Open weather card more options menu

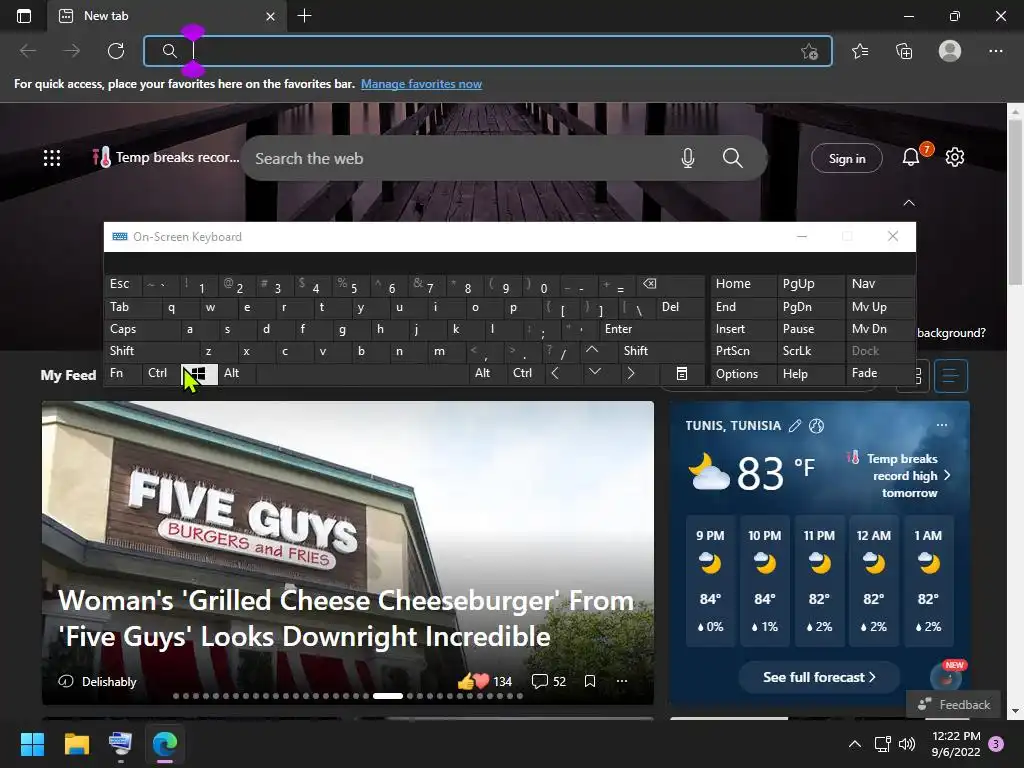pyautogui.click(x=942, y=425)
